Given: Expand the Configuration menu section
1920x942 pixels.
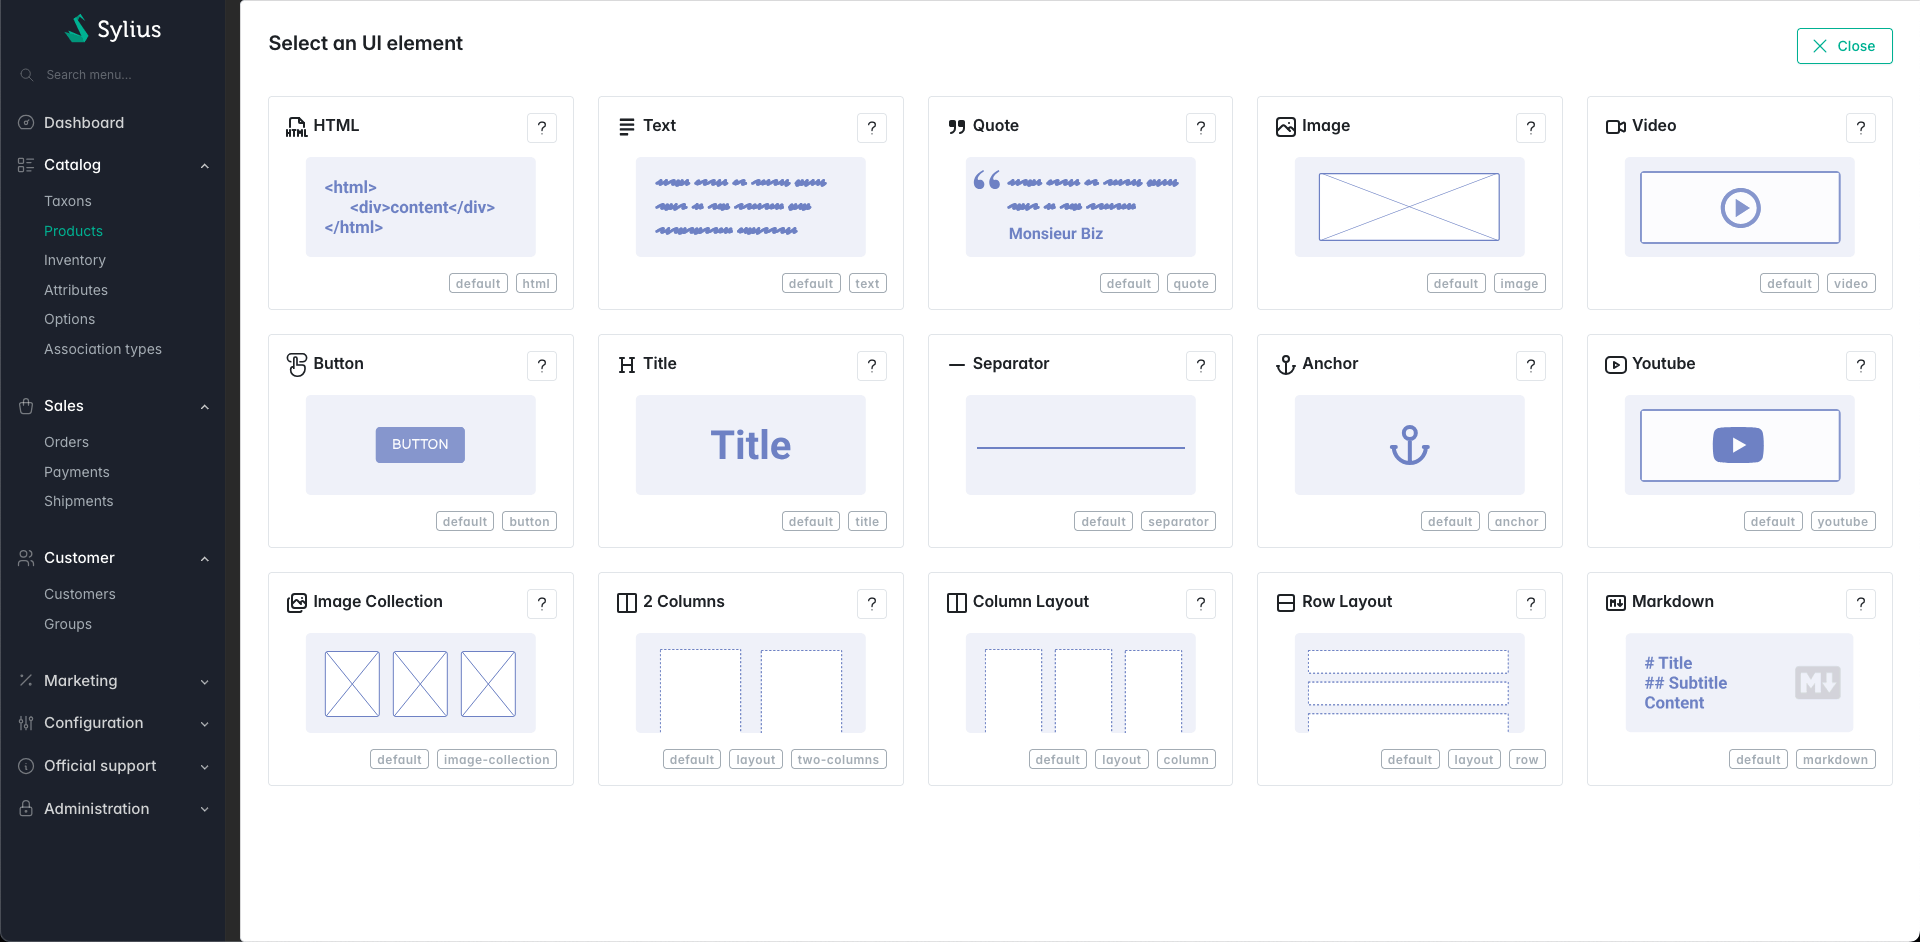Looking at the screenshot, I should 204,723.
